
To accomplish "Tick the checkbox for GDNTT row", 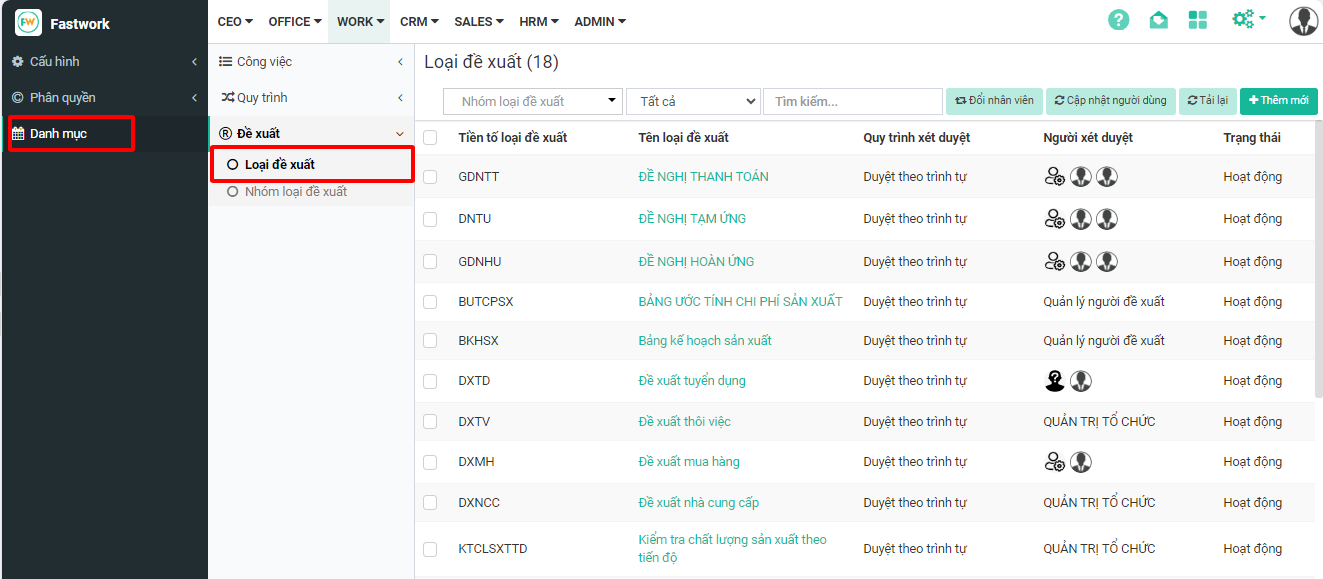I will pyautogui.click(x=430, y=177).
